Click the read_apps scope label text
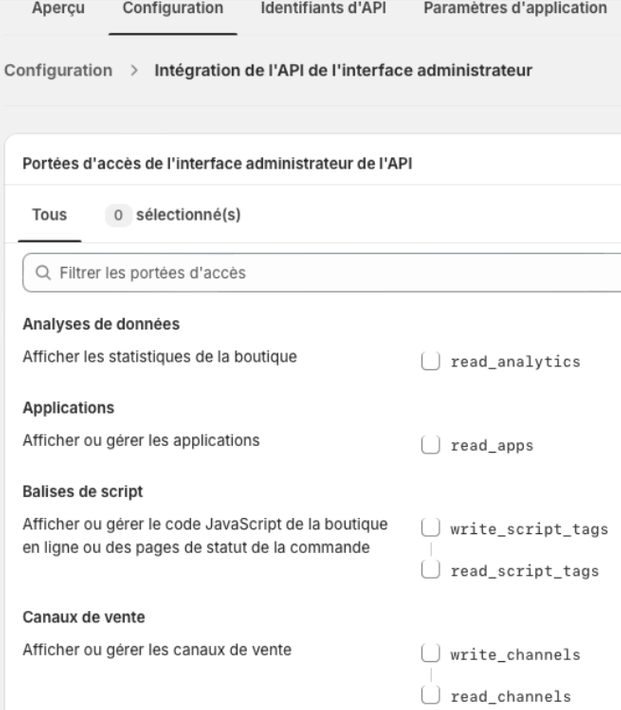This screenshot has width=621, height=710. click(x=492, y=446)
